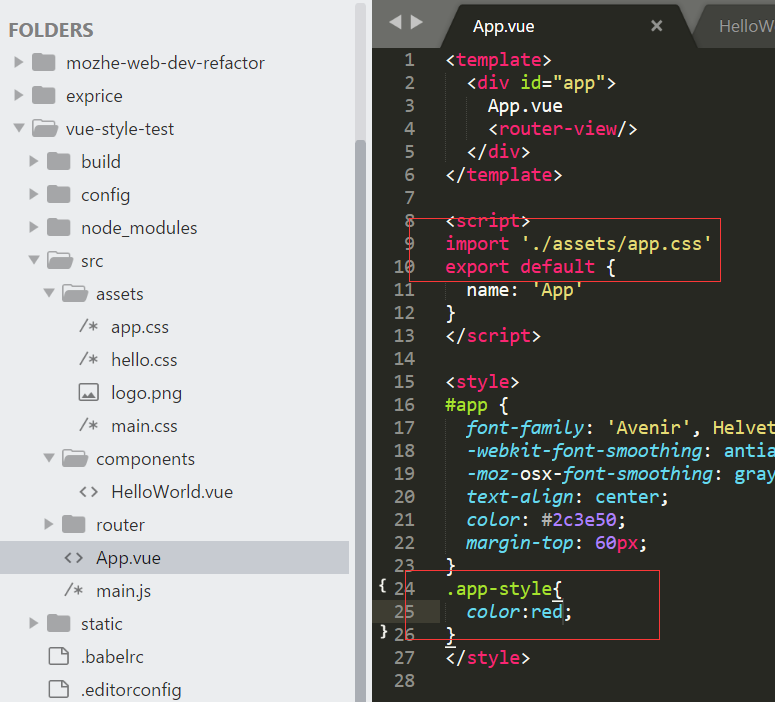Close the App.vue tab

(656, 26)
